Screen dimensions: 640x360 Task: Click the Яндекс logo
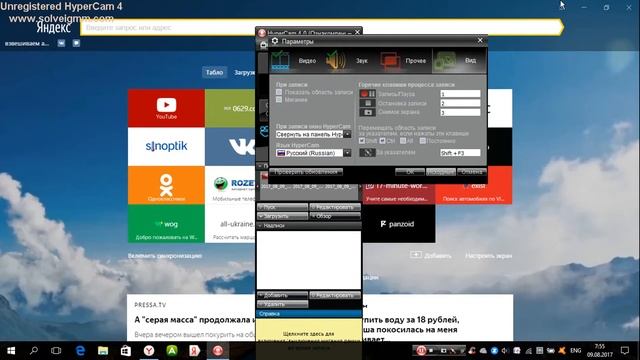53,28
